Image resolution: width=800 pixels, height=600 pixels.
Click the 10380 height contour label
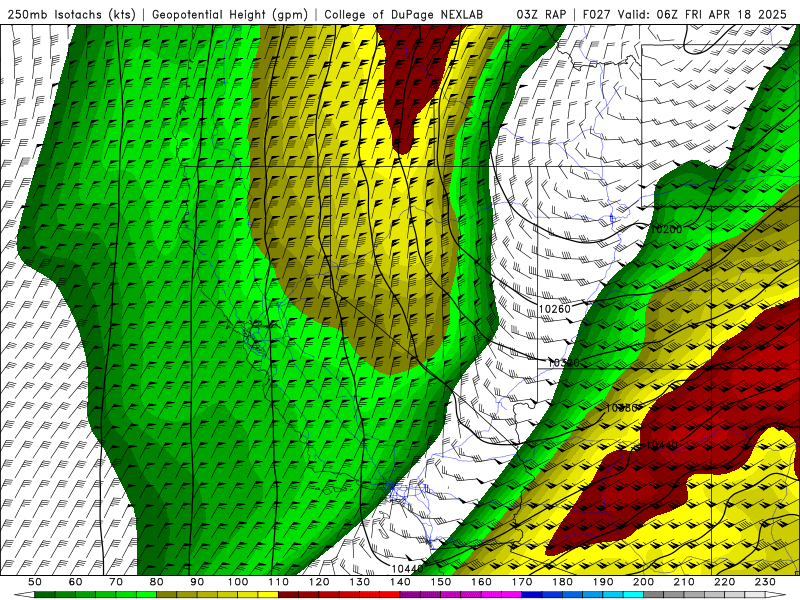click(621, 408)
